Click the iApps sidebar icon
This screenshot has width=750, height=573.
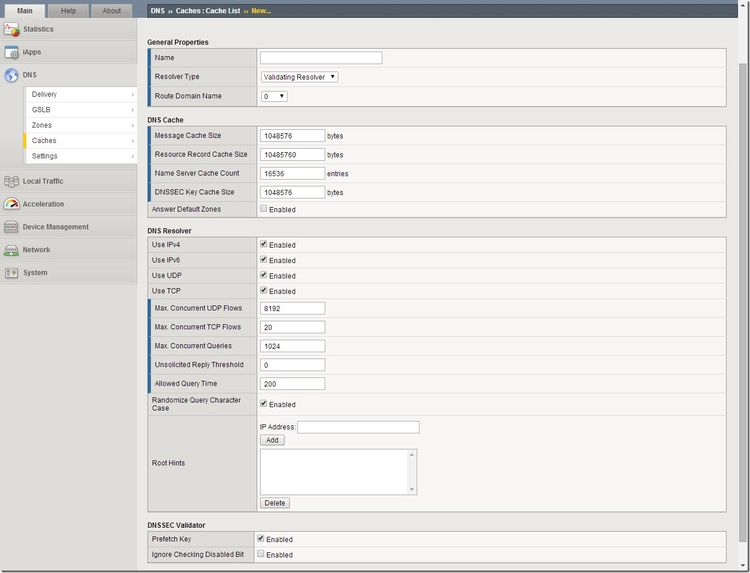point(12,52)
